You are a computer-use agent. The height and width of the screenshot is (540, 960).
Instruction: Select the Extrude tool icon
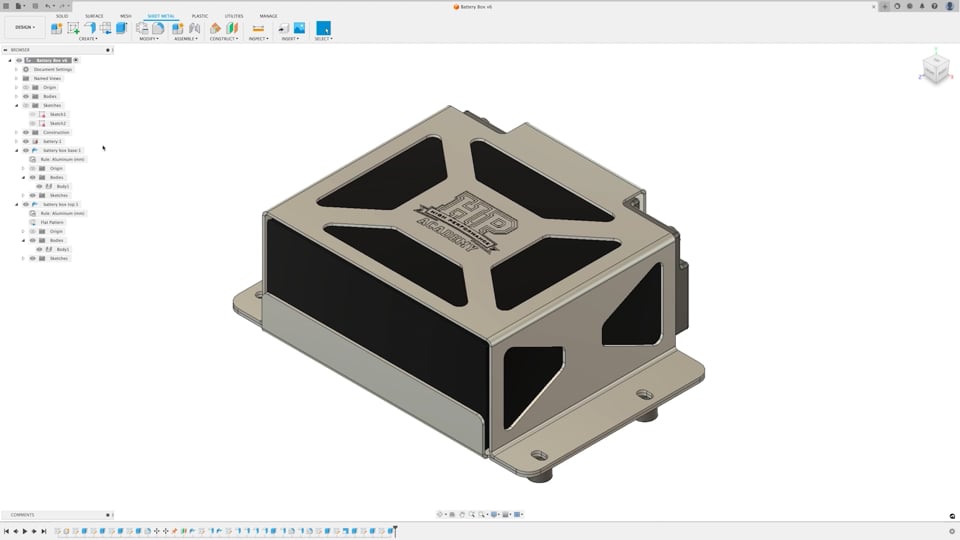coord(121,28)
